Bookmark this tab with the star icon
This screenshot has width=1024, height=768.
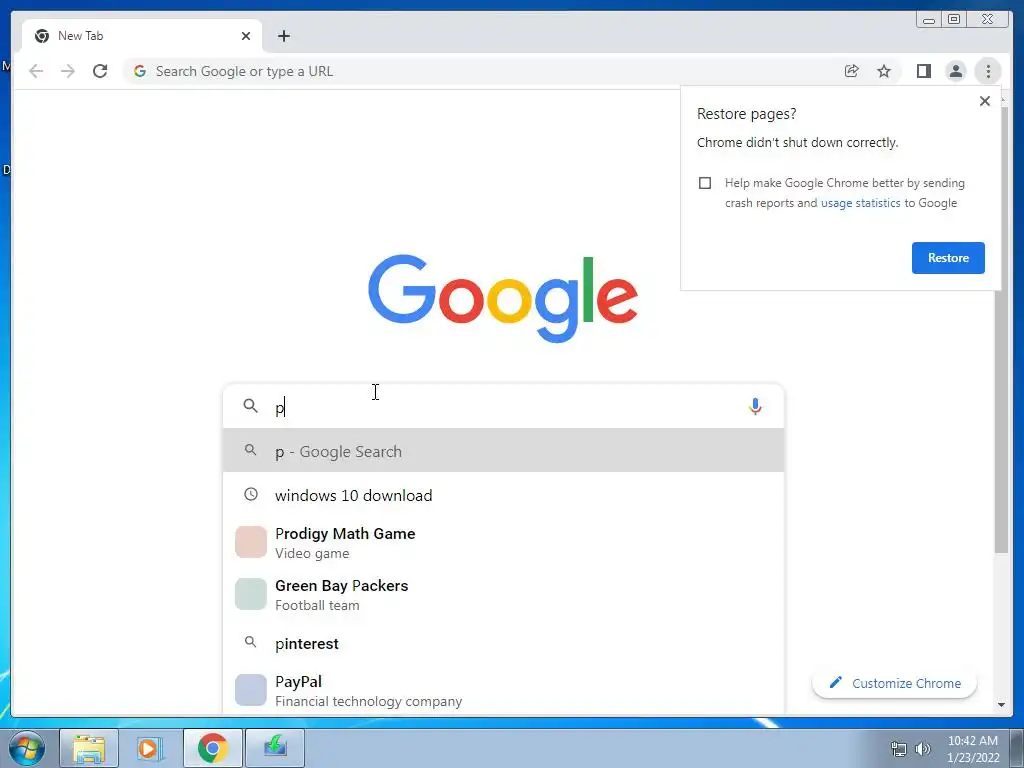(x=884, y=71)
